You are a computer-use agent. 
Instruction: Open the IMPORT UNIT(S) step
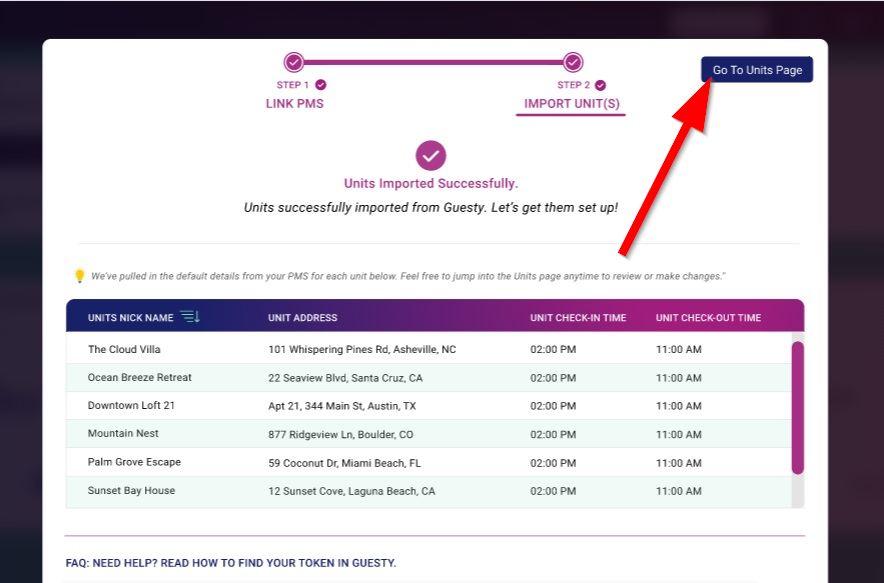tap(572, 104)
